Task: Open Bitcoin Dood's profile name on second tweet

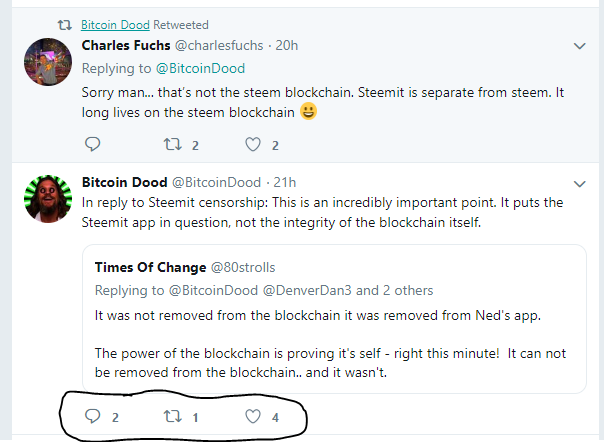Action: [x=124, y=182]
